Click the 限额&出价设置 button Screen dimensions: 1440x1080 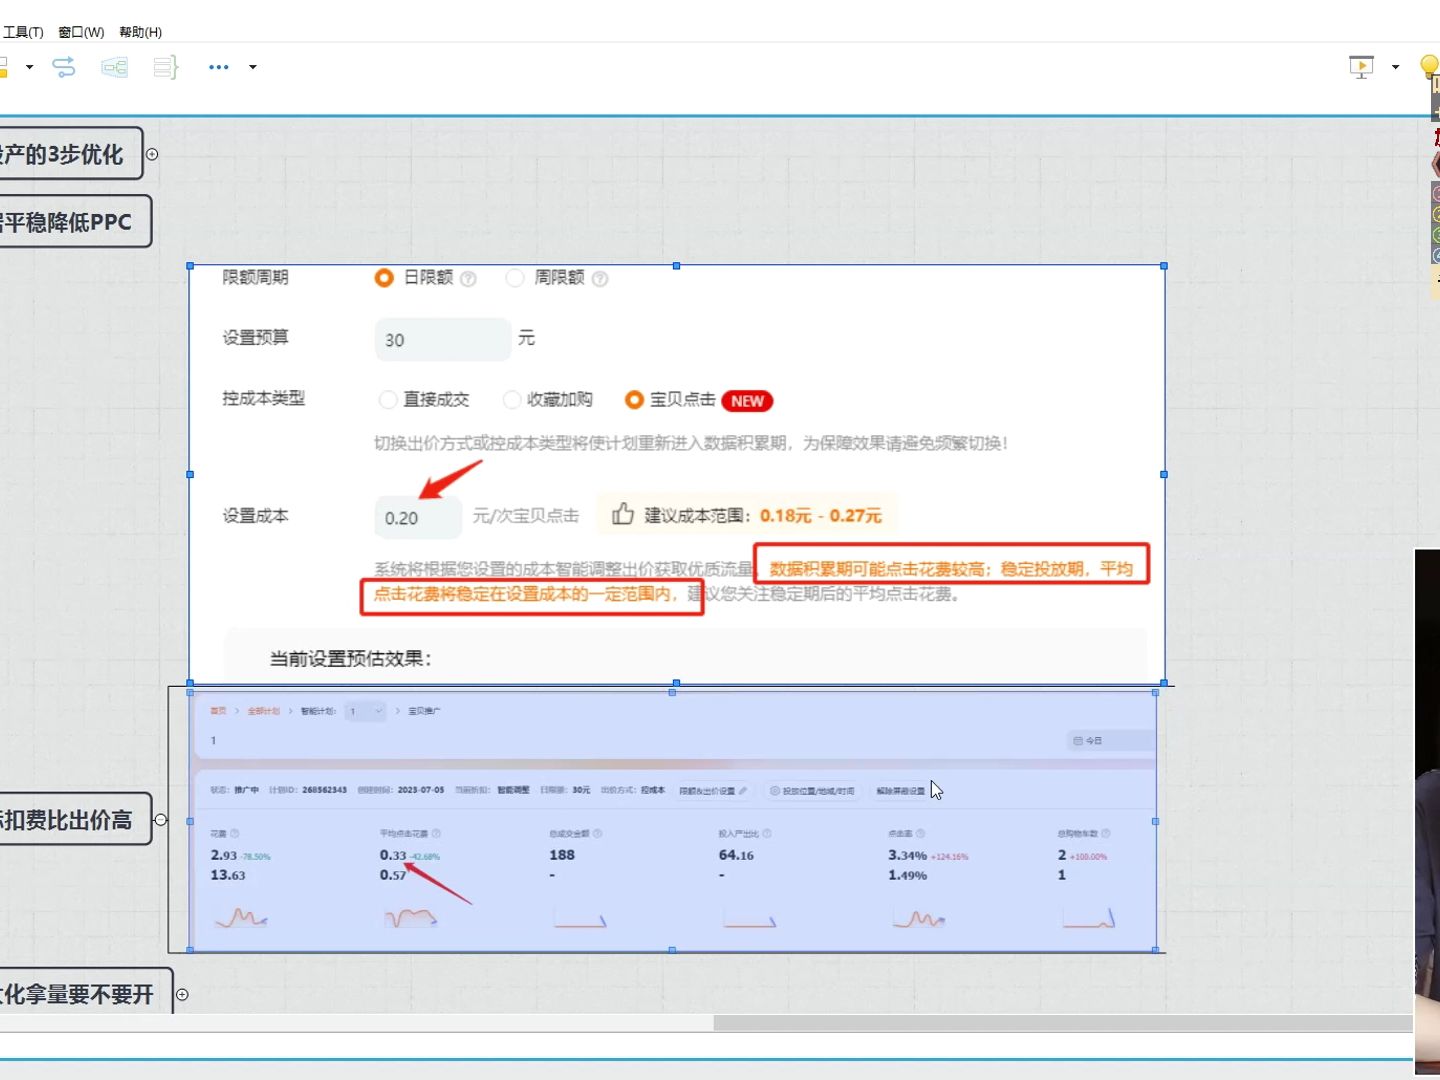[x=710, y=790]
